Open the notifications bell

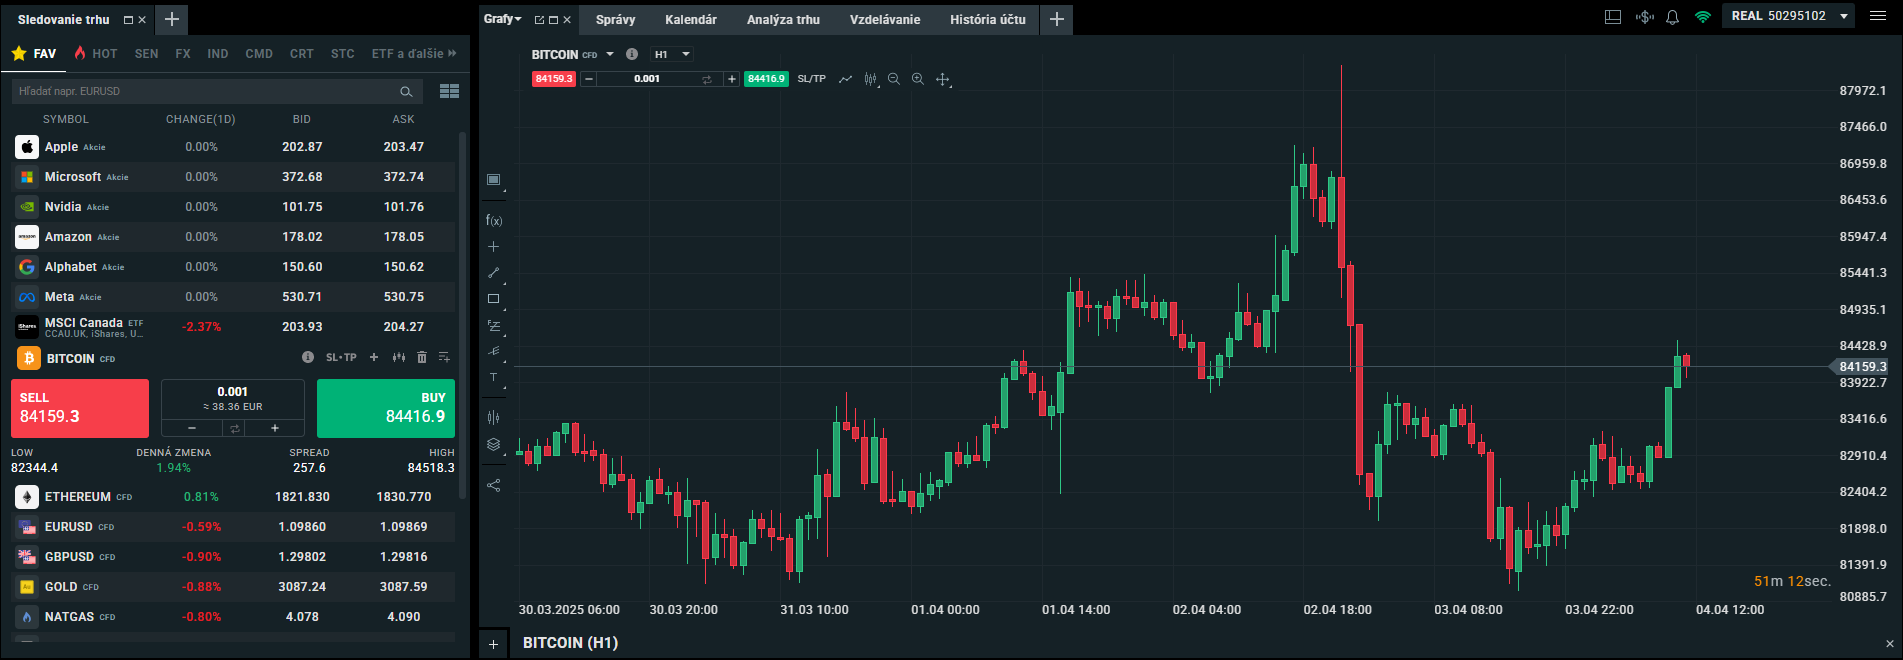1672,17
